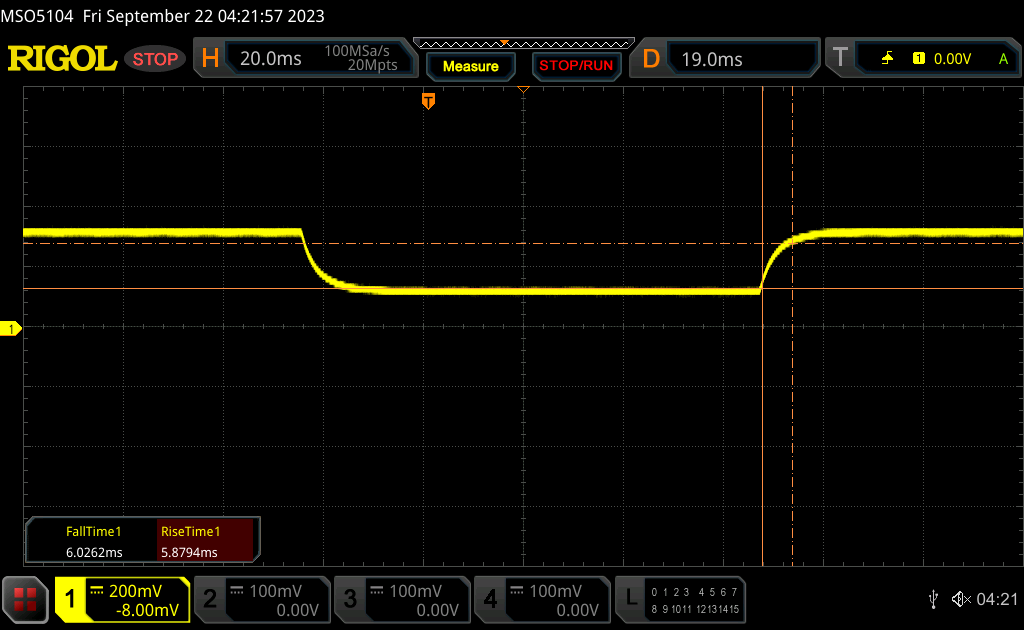Select the RiseTime1 measurement result
Image resolution: width=1024 pixels, height=630 pixels.
190,542
